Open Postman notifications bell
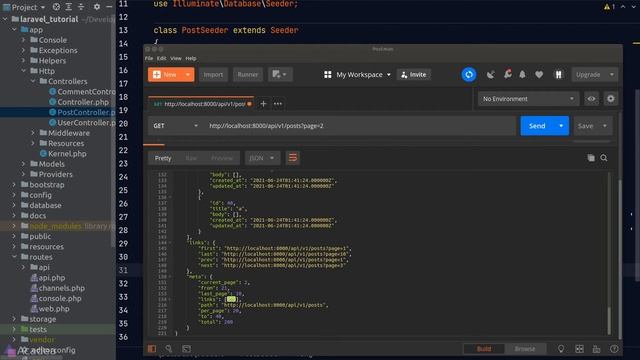640x360 pixels. click(522, 75)
